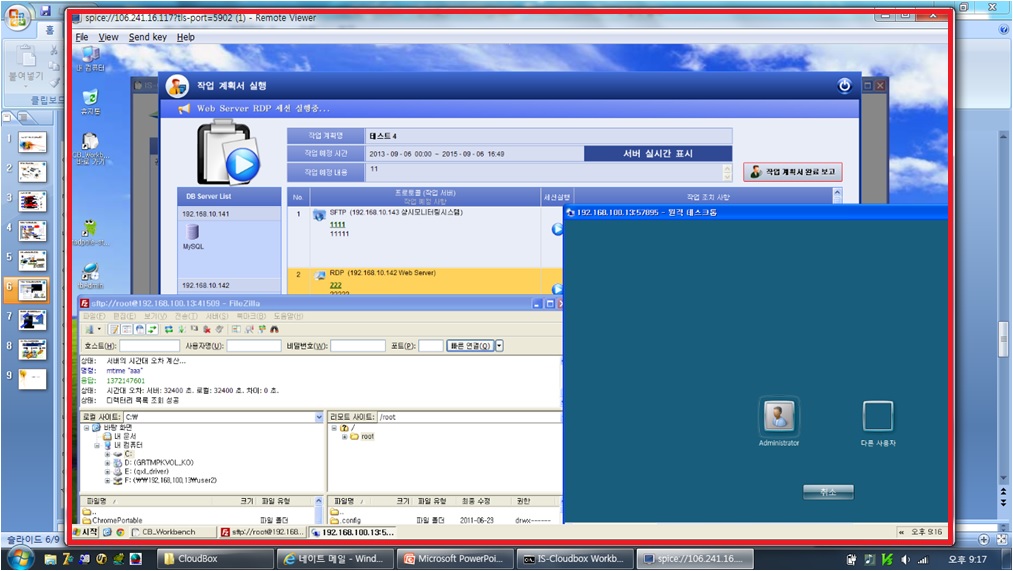Expand the D: drive tree node
This screenshot has width=1013, height=571.
click(108, 463)
